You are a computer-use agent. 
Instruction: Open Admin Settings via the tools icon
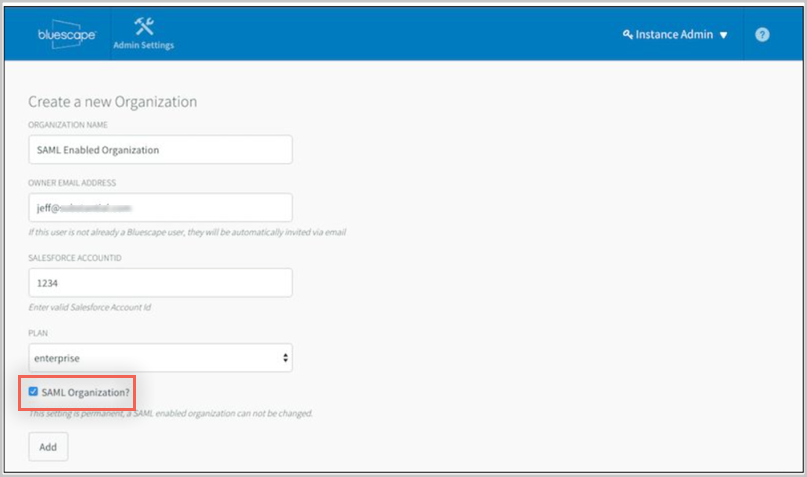(143, 26)
